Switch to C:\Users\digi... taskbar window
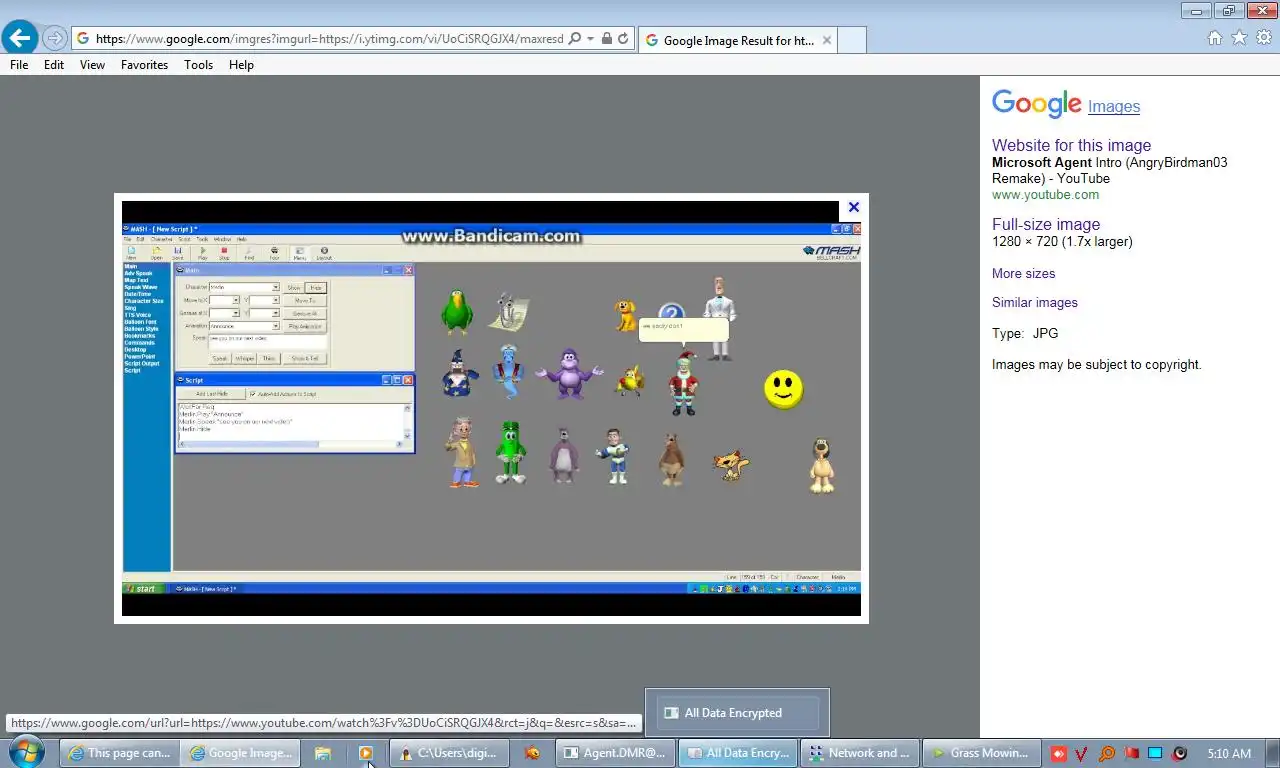The height and width of the screenshot is (768, 1280). tap(449, 753)
